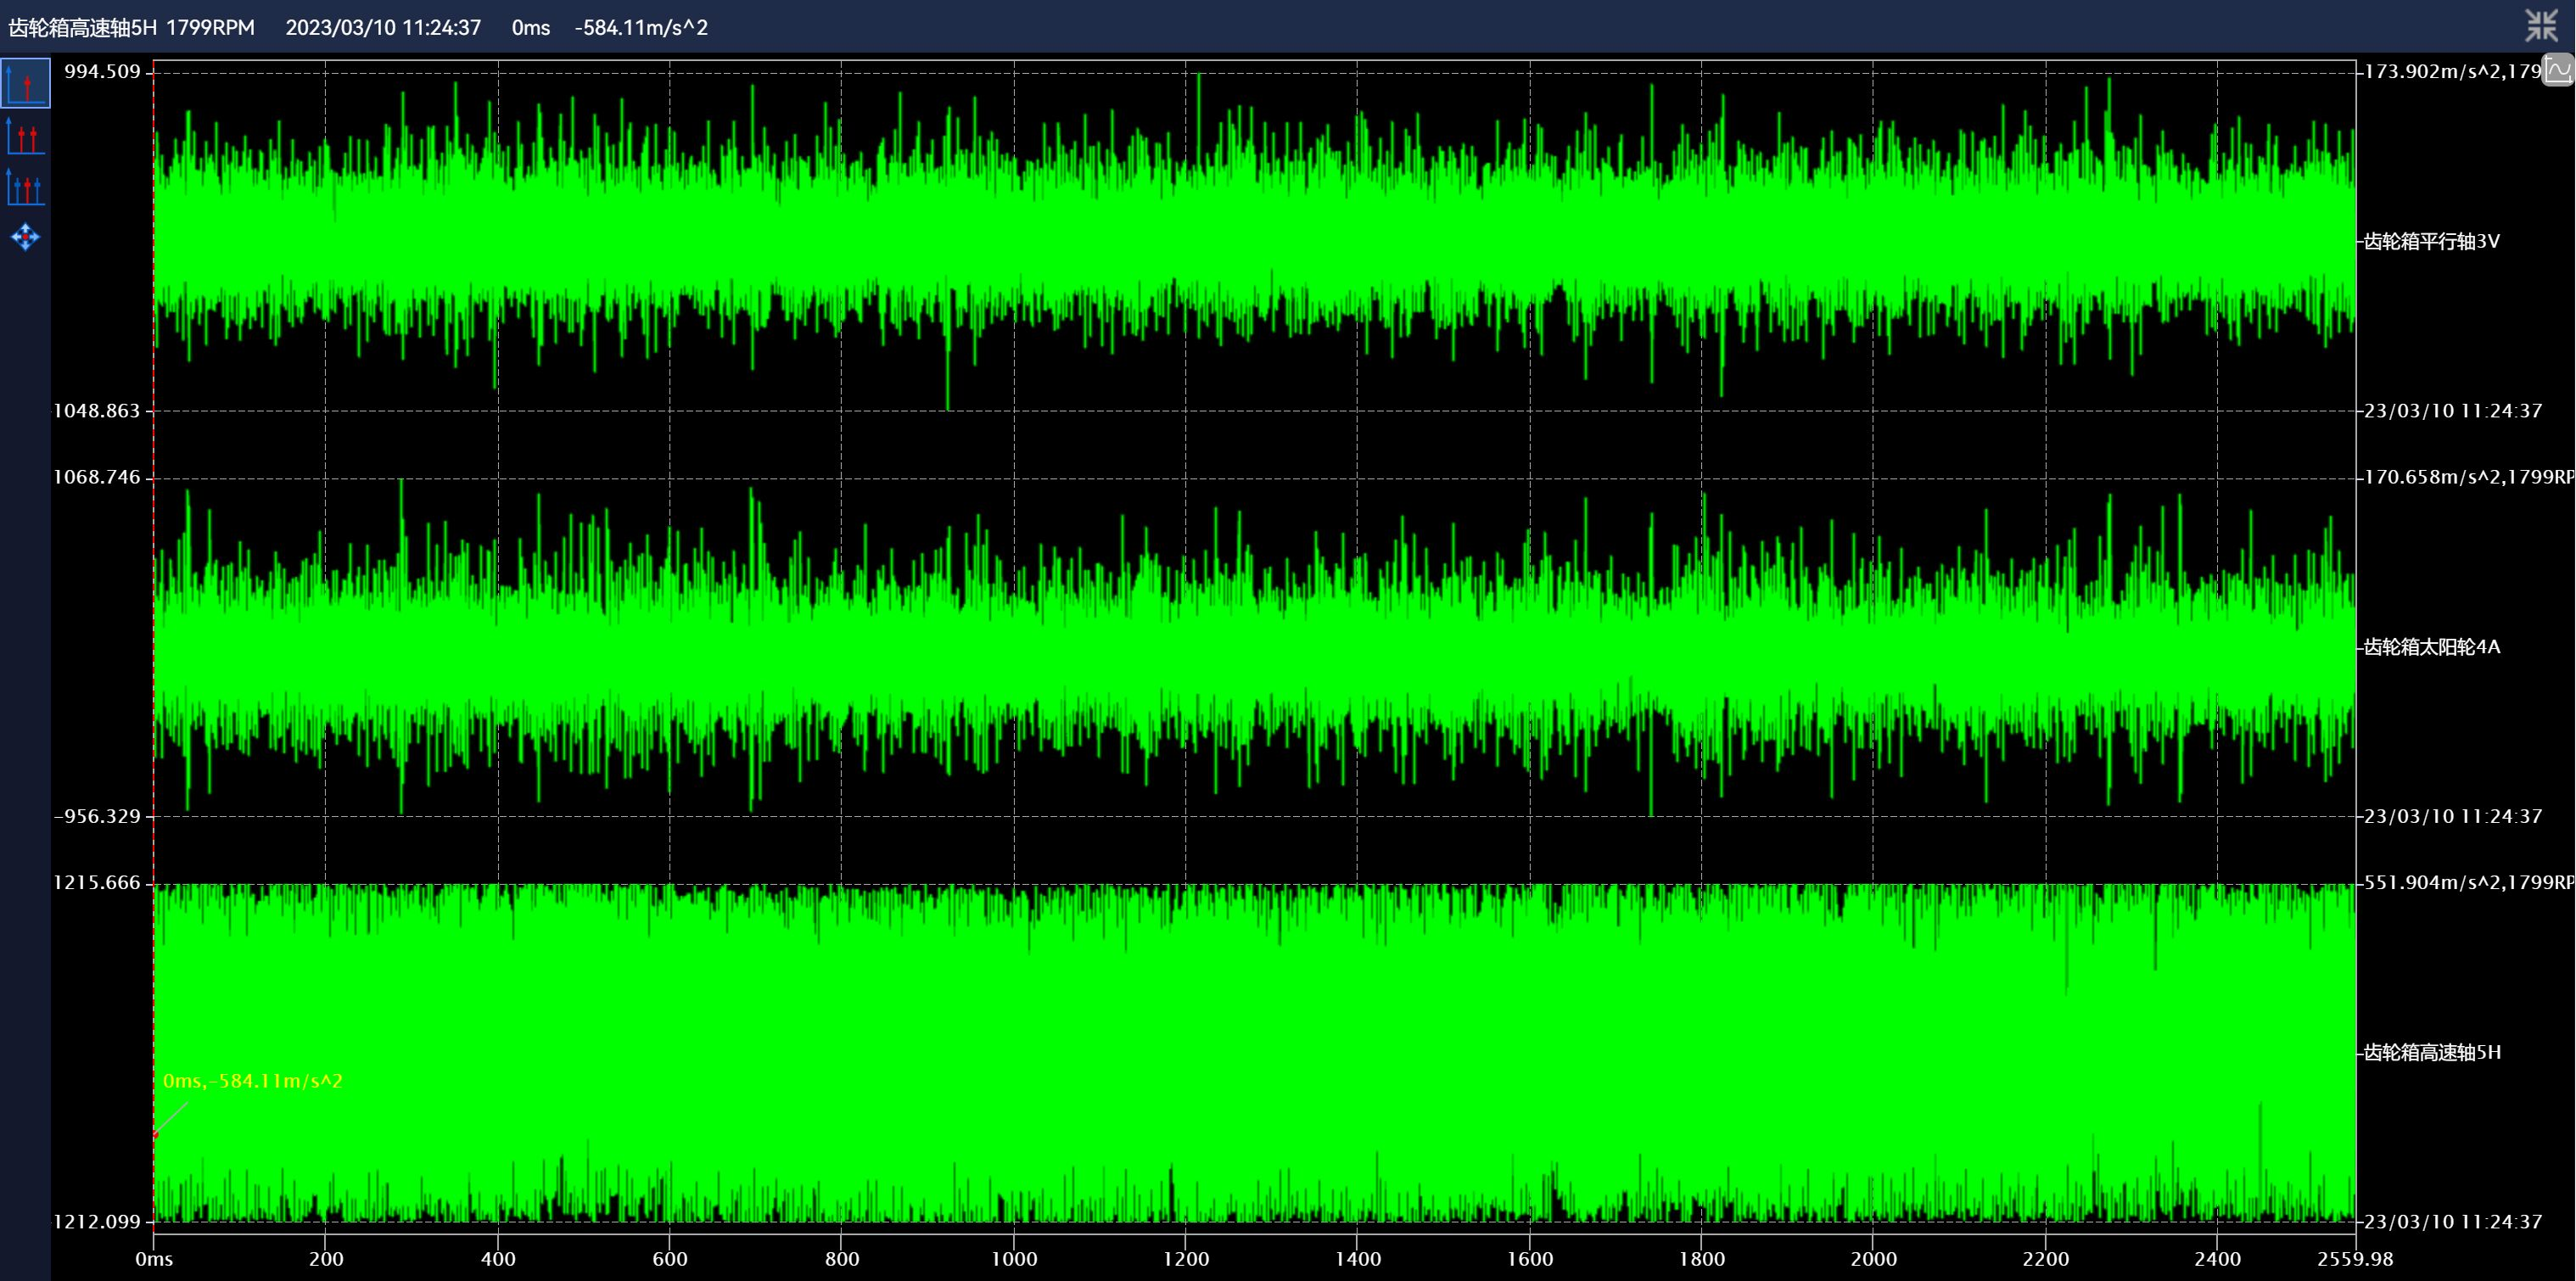
Task: Click the 齿轮箱太阳轮4A channel label
Action: (x=2431, y=647)
